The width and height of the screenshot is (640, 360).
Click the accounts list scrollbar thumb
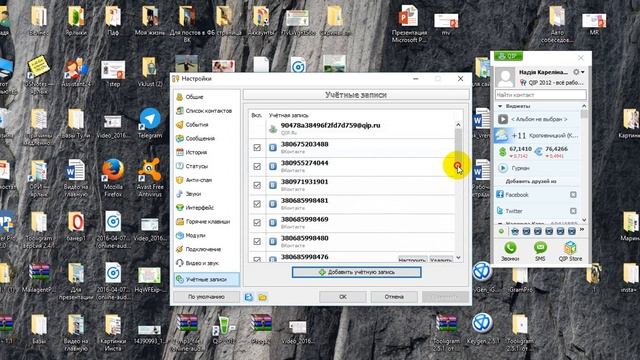click(x=458, y=147)
